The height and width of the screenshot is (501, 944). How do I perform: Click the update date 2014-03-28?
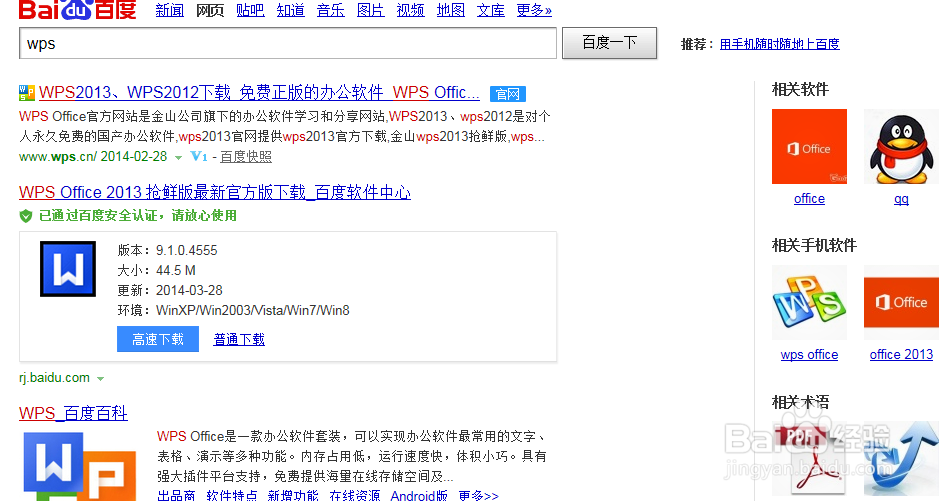(189, 290)
